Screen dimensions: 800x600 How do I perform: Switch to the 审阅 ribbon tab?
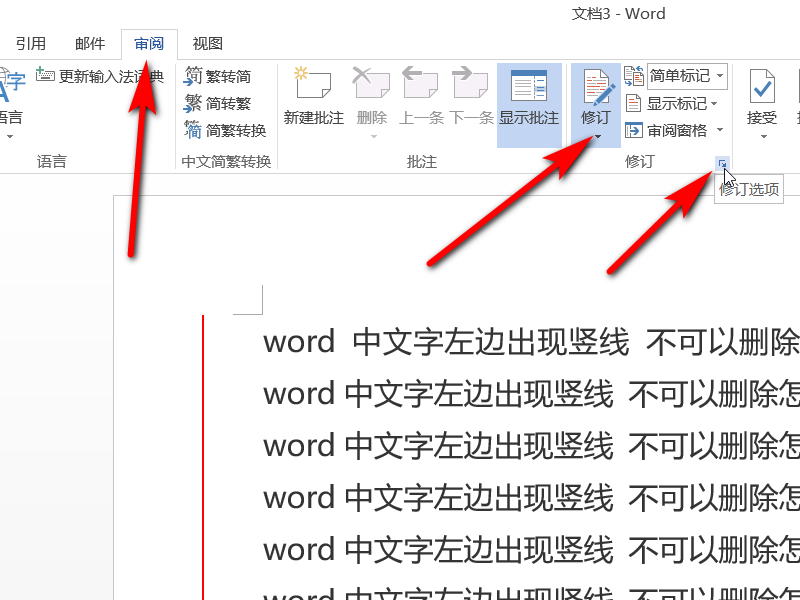pos(149,44)
